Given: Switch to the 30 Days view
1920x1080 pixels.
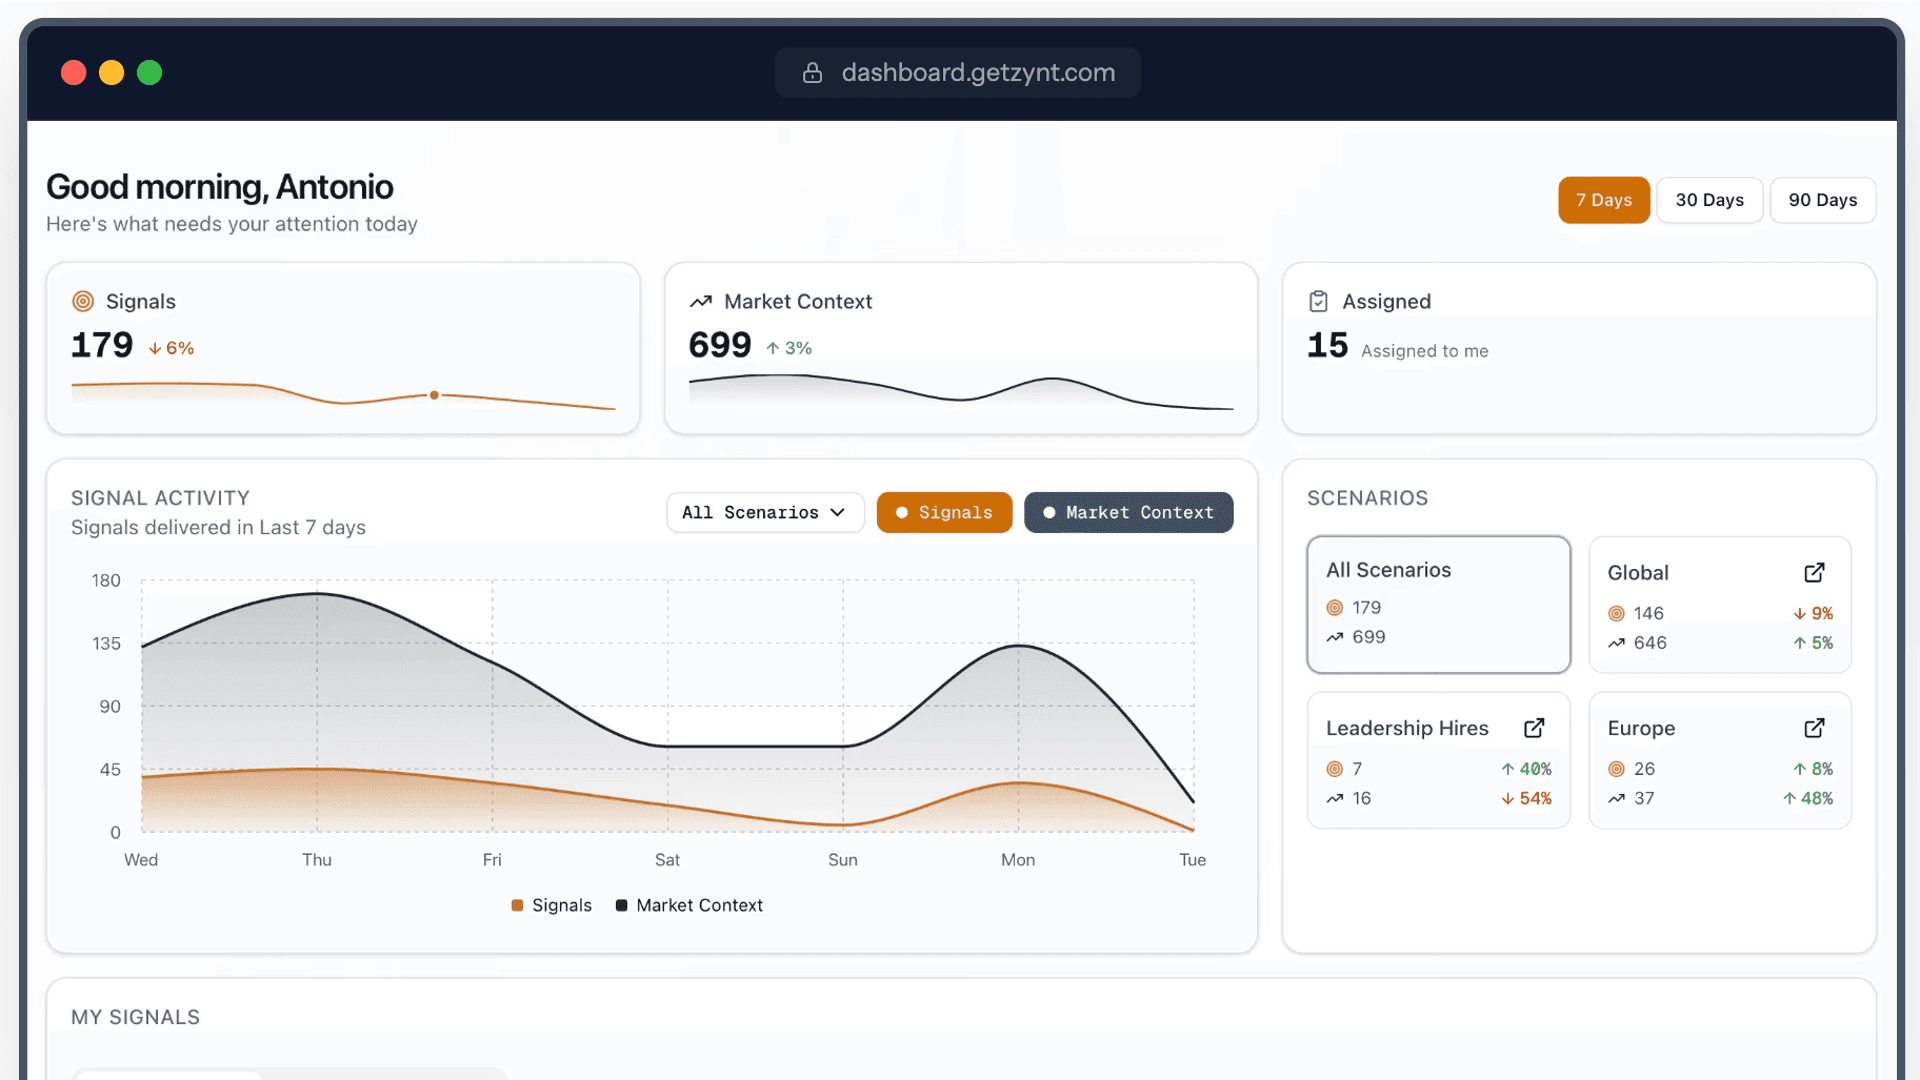Looking at the screenshot, I should coord(1709,200).
